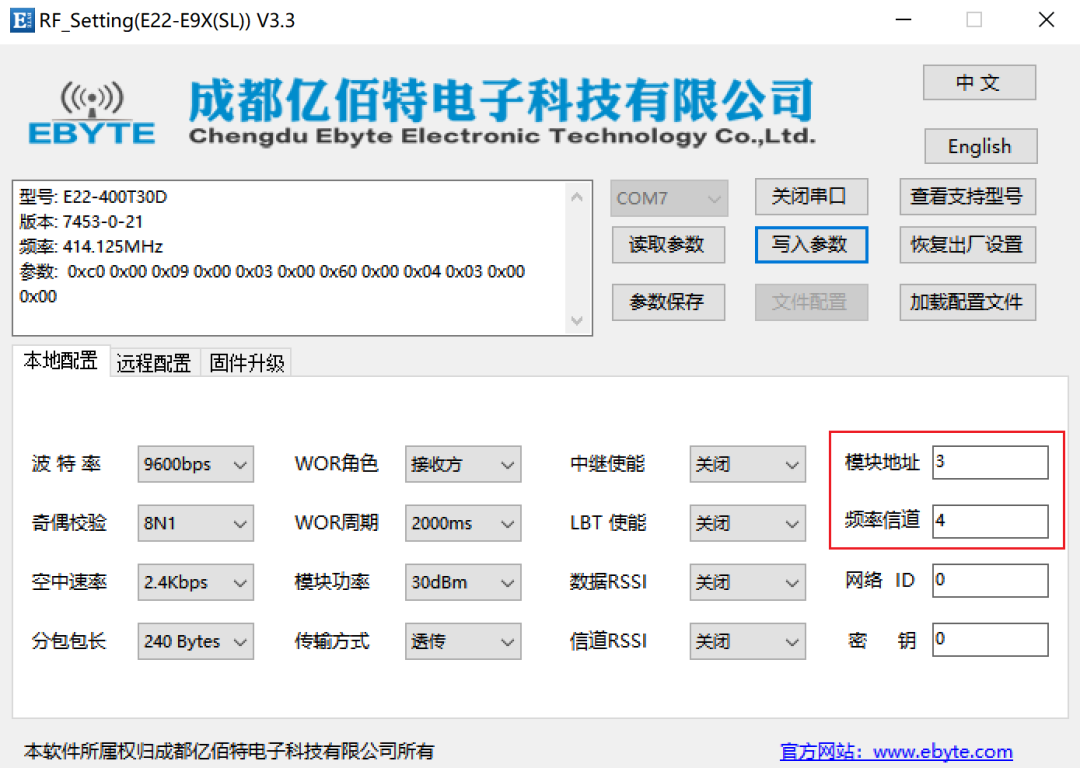Viewport: 1080px width, 768px height.
Task: Open the 模块功率 30dBm dropdown
Action: pos(463,583)
